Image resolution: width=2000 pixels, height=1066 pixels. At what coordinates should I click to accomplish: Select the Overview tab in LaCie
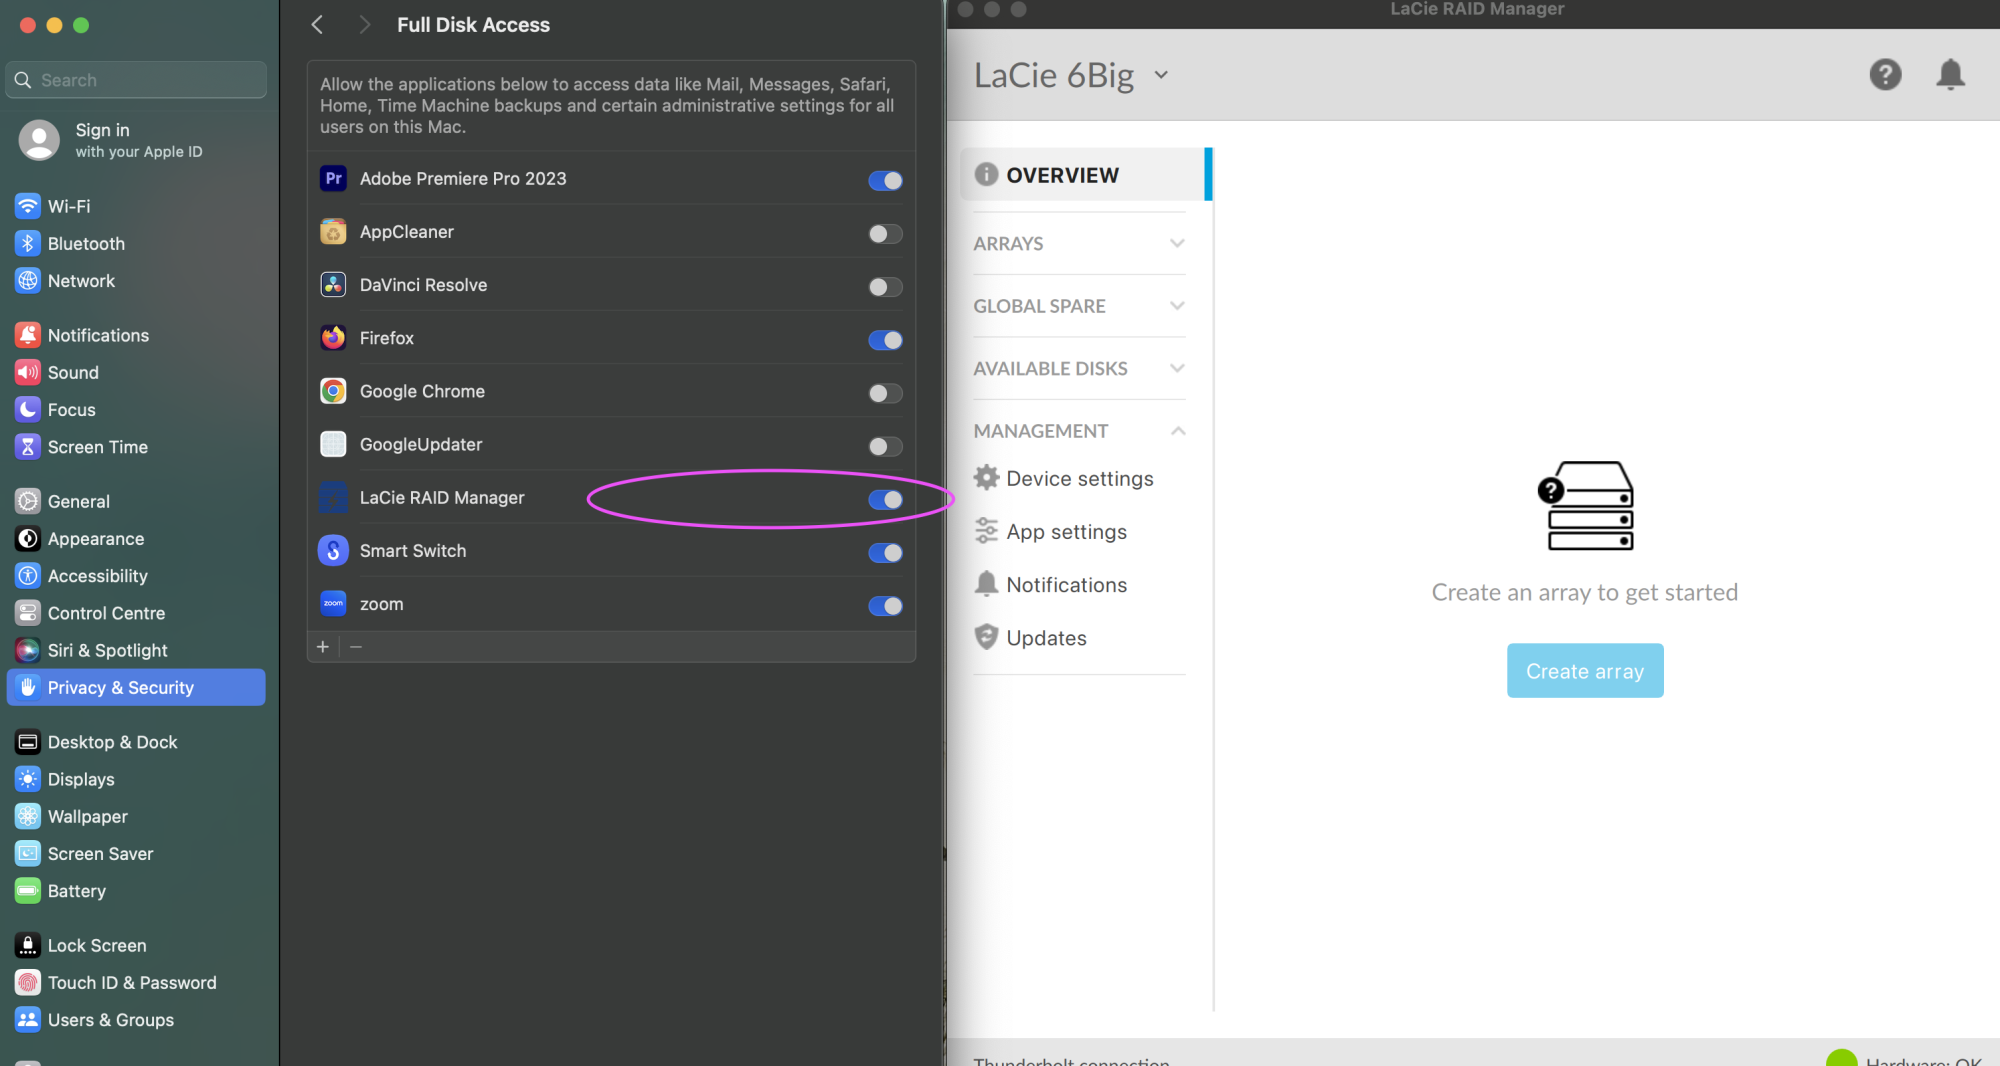click(1085, 174)
